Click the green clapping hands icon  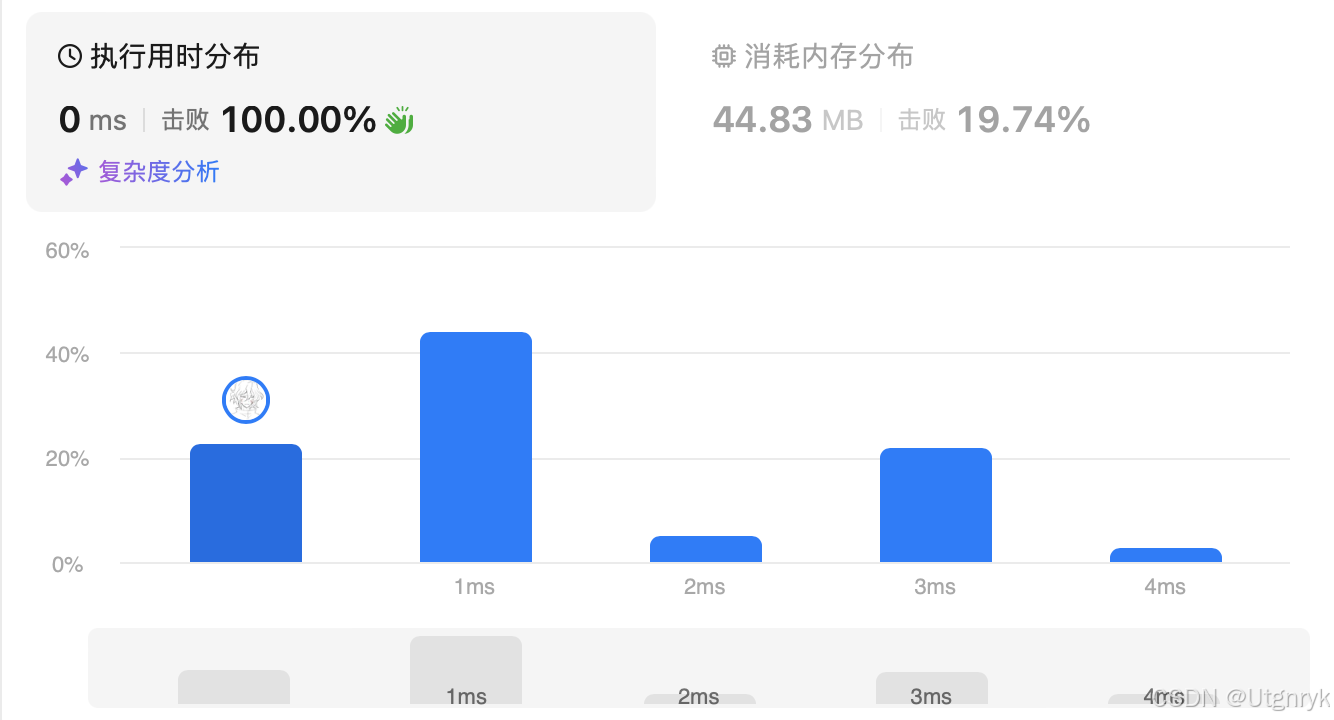400,120
